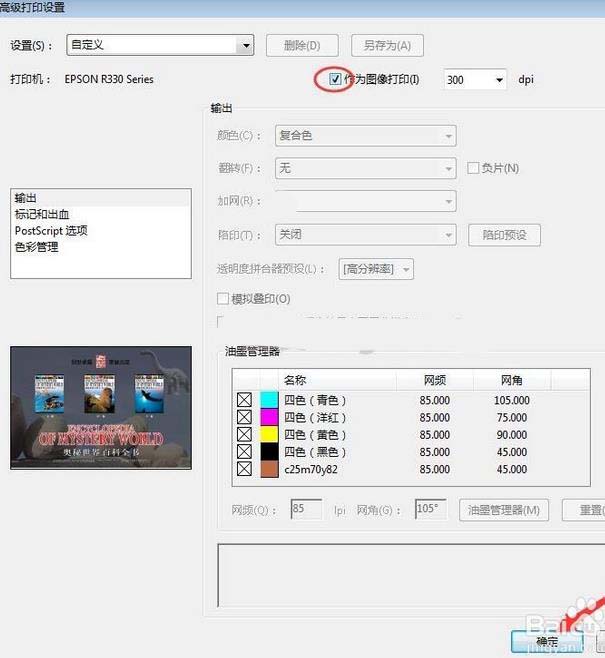
Task: Click the brown c25m70y82 swatch
Action: click(269, 469)
